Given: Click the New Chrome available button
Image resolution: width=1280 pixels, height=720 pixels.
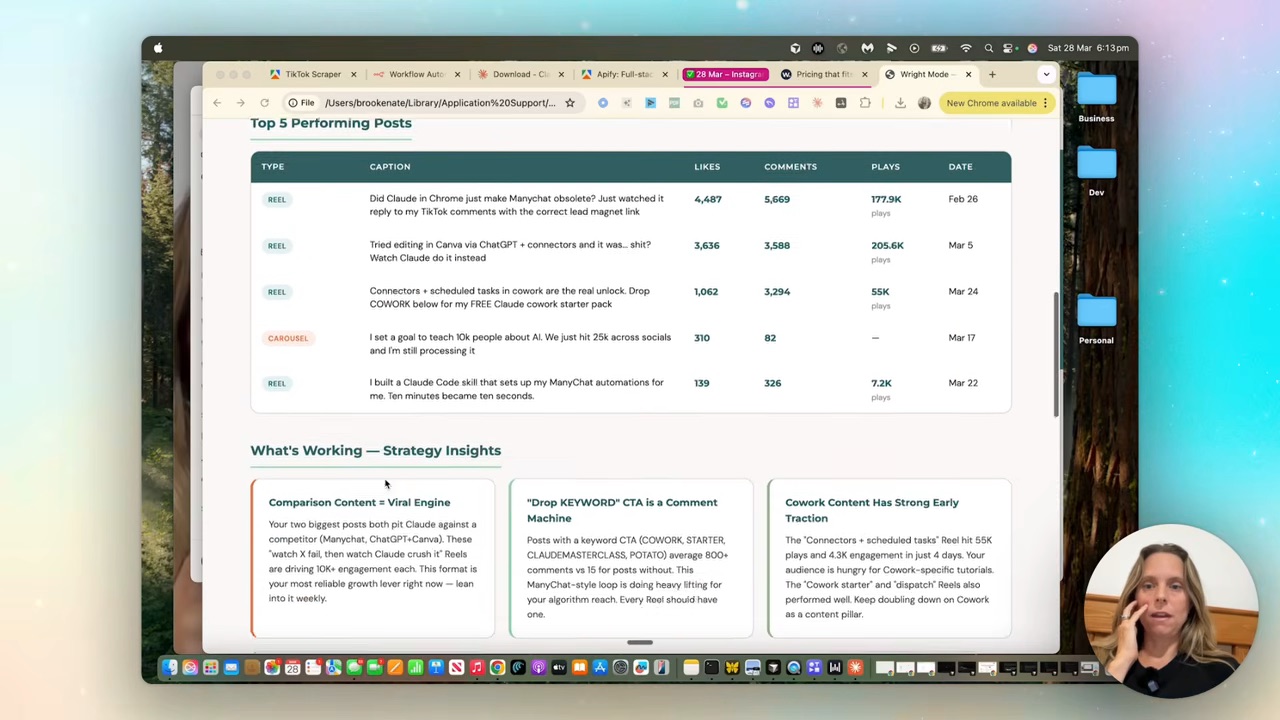Looking at the screenshot, I should coord(991,103).
